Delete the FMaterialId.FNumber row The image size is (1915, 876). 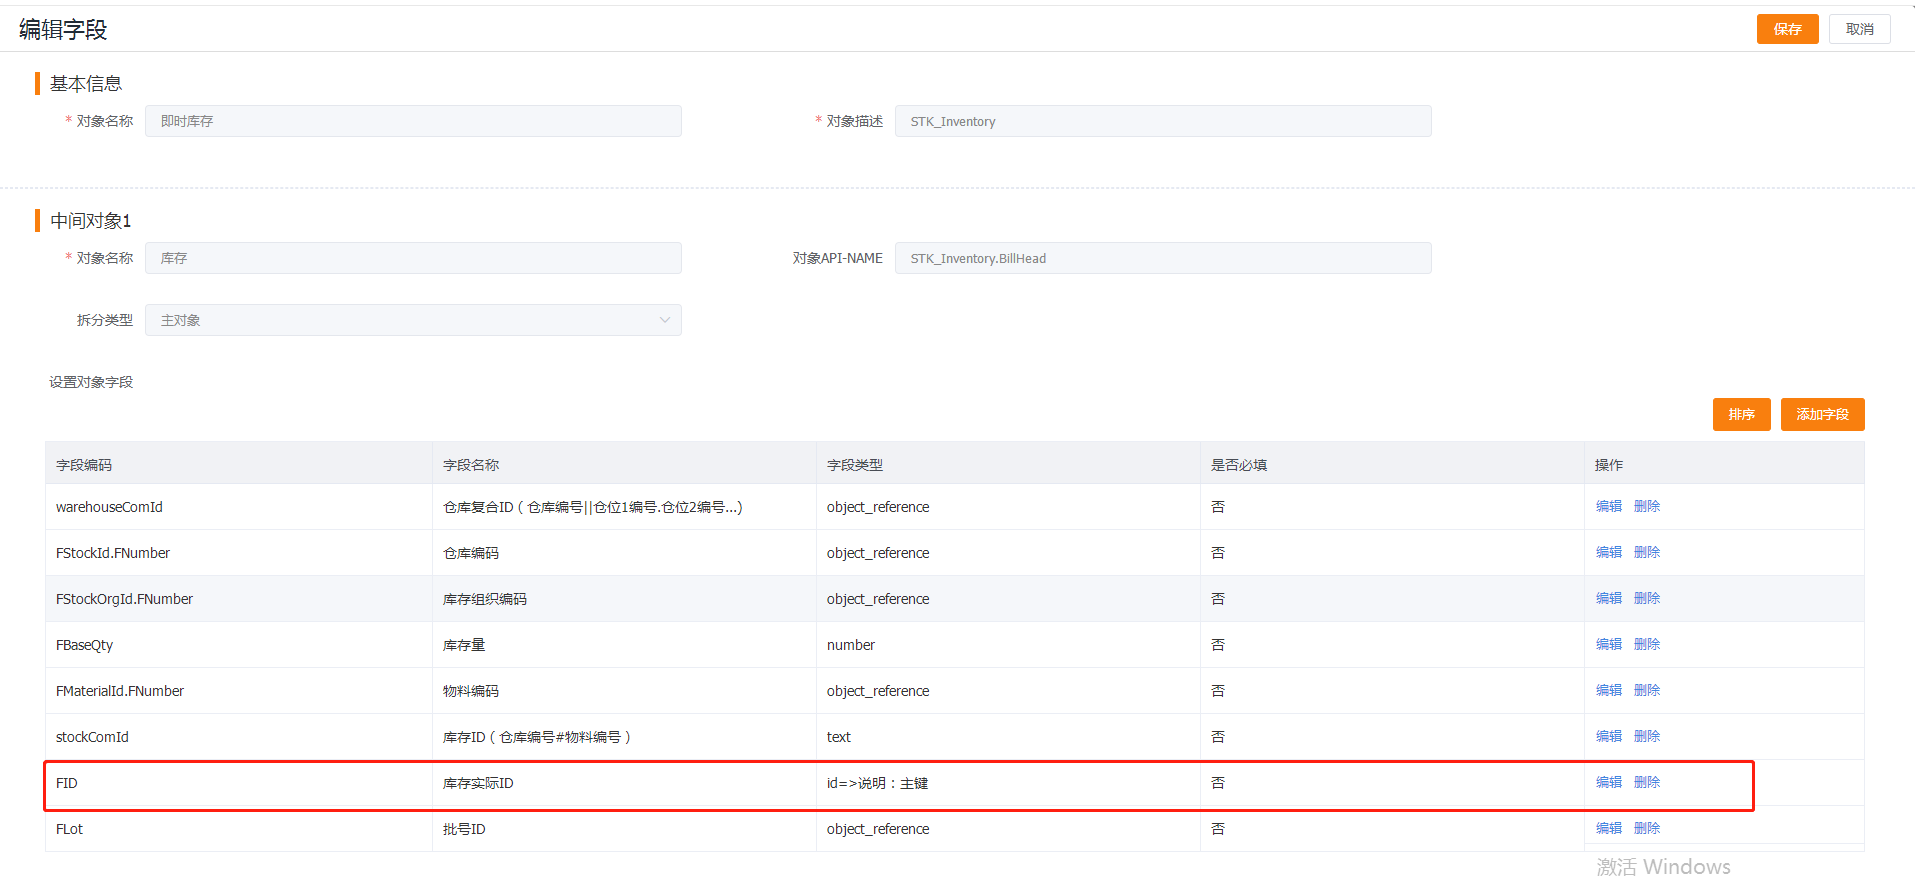1646,690
